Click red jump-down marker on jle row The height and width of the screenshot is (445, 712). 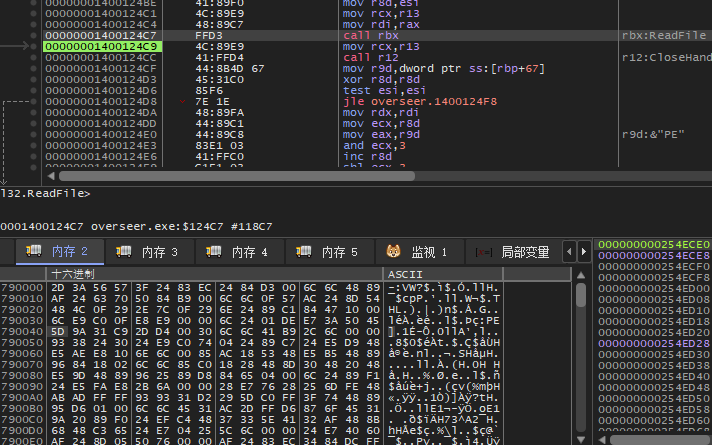(x=183, y=102)
